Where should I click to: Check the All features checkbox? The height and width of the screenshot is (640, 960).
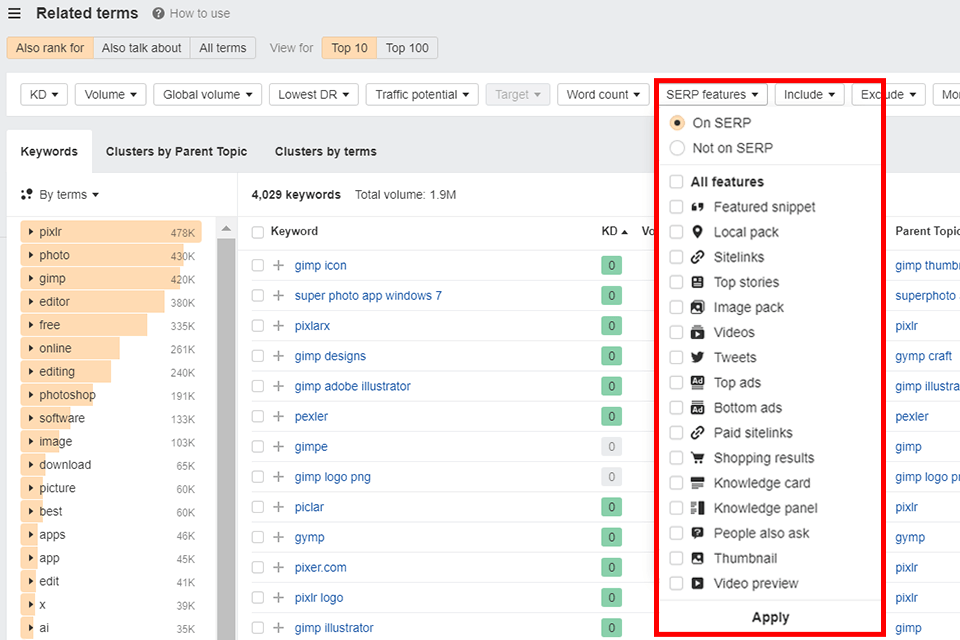pos(676,182)
